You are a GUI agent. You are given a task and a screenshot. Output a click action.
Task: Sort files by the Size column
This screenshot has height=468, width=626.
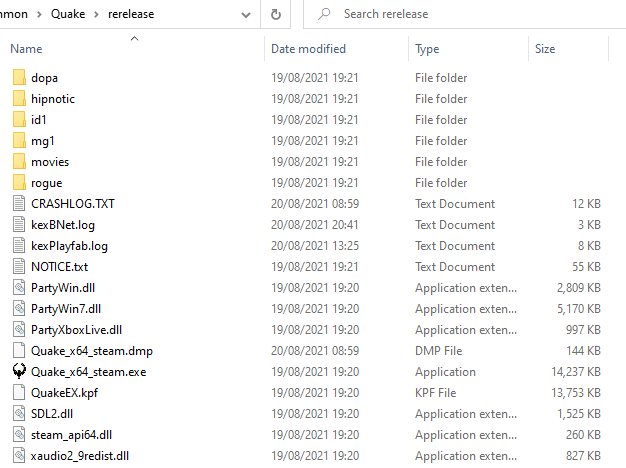click(x=545, y=49)
